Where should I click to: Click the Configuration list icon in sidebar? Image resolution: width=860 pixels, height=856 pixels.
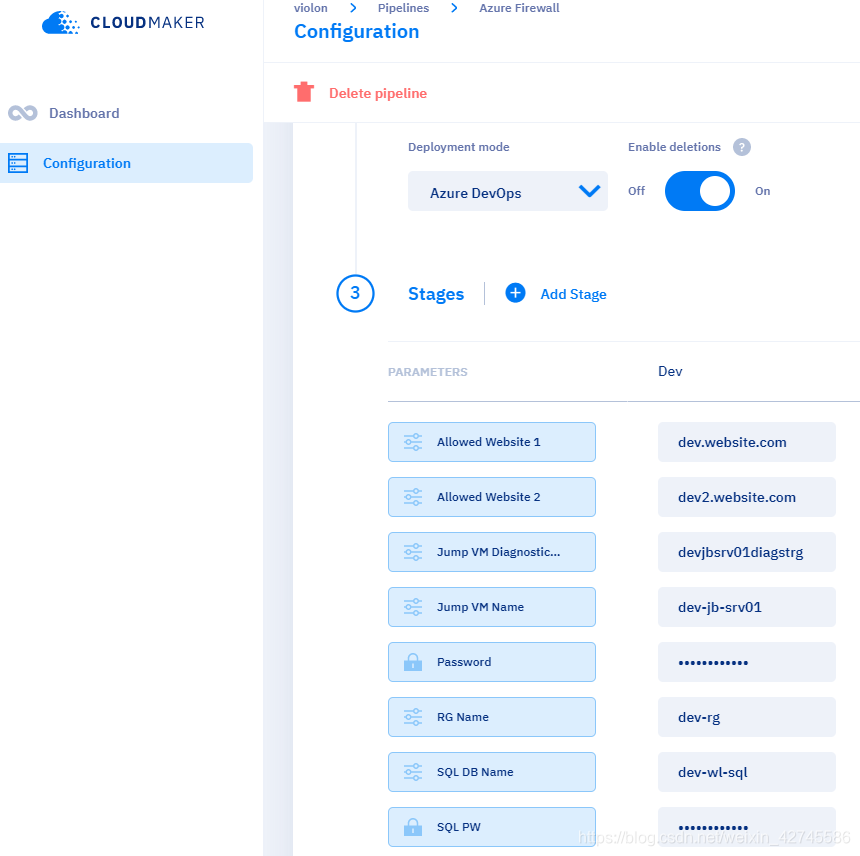coord(18,163)
